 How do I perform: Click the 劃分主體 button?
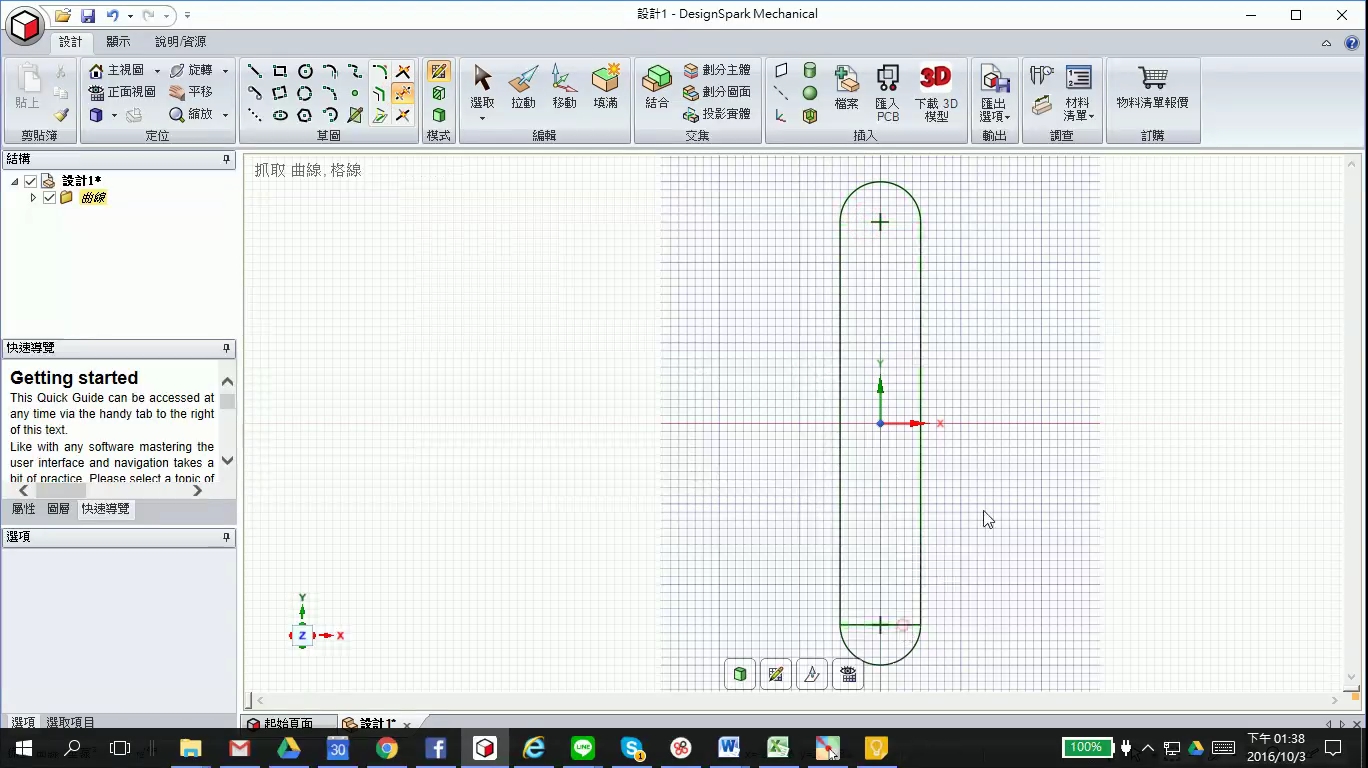[717, 71]
